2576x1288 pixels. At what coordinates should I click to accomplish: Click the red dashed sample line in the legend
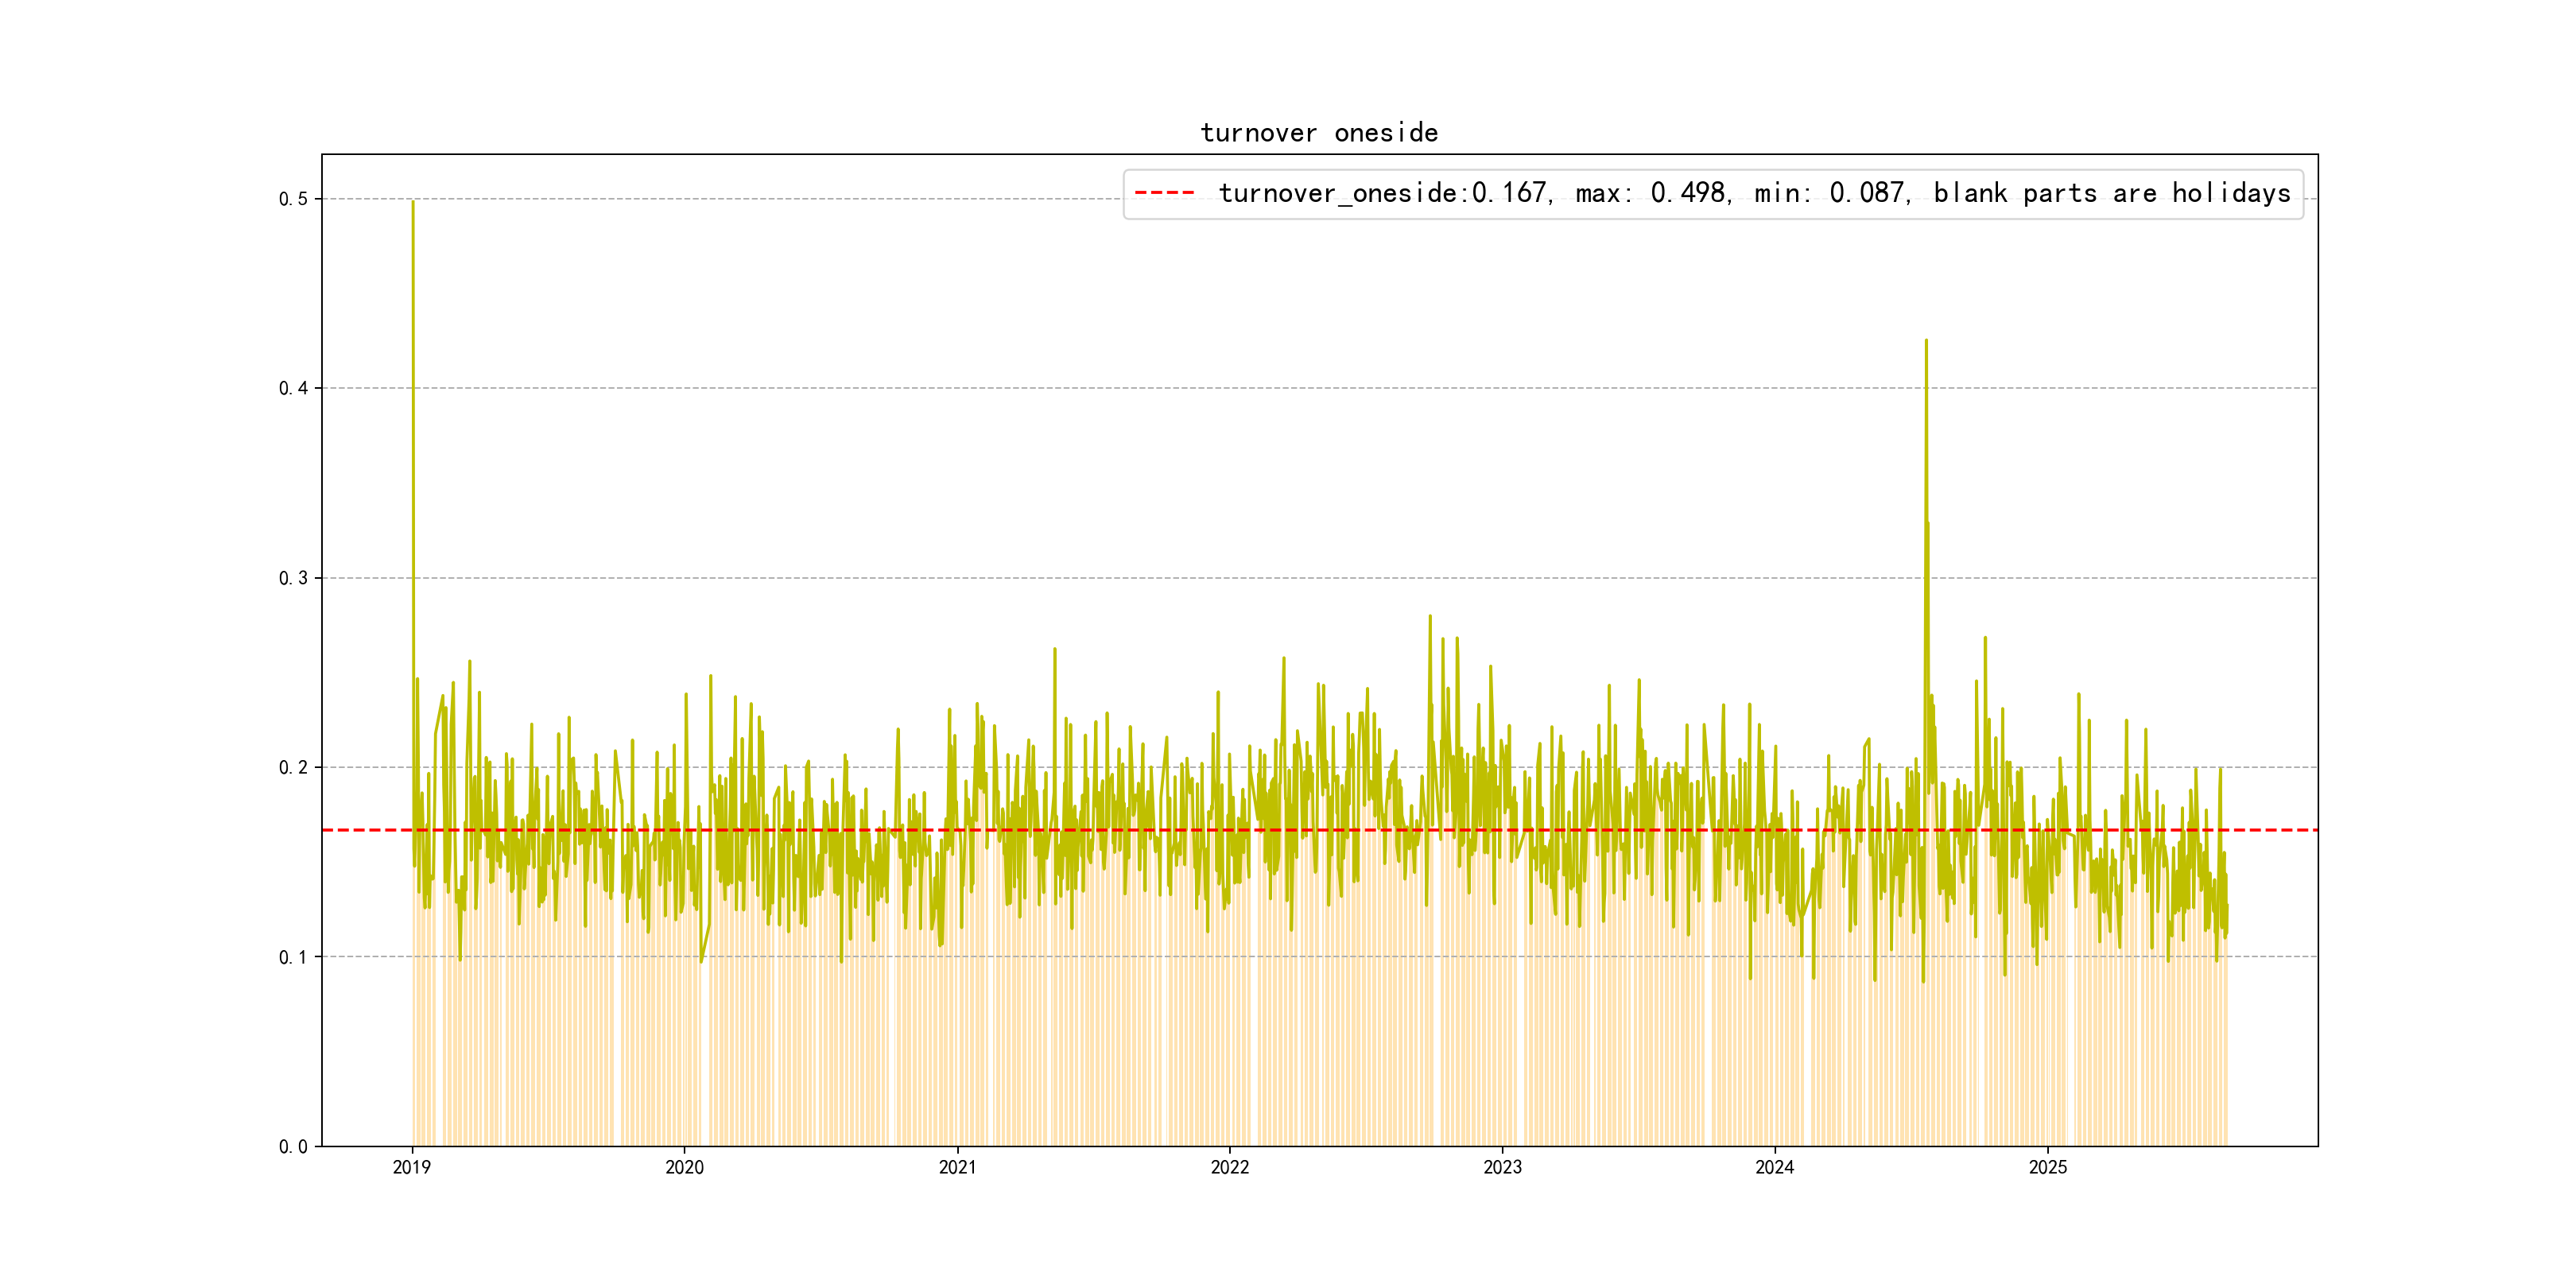[1164, 193]
